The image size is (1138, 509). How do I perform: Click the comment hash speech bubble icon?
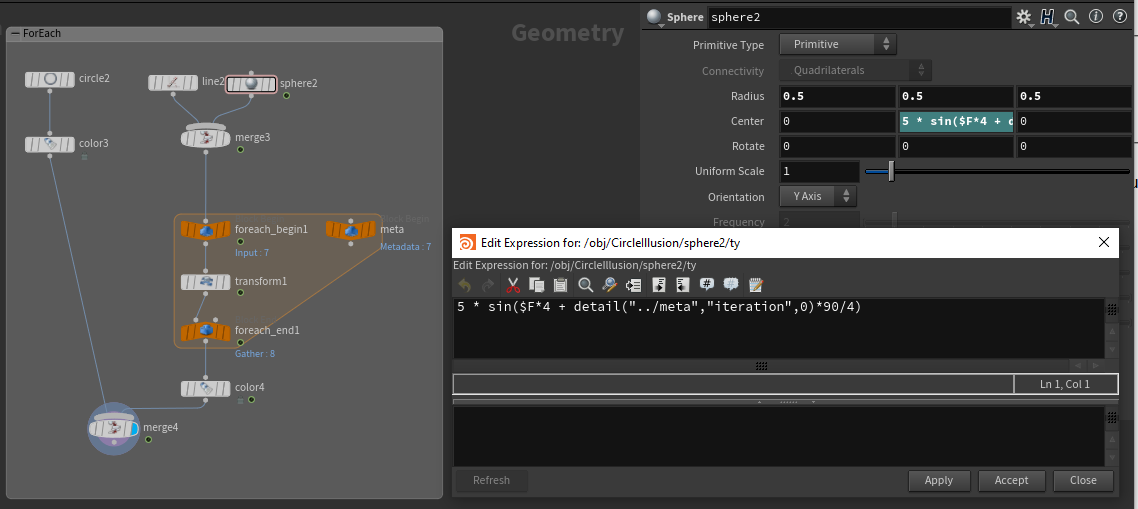(707, 285)
